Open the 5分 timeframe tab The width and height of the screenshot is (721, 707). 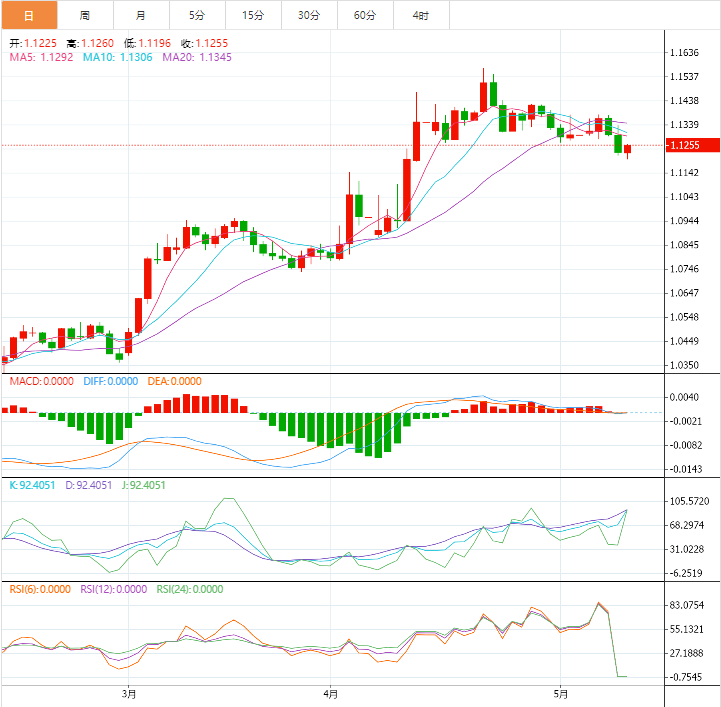coord(197,15)
